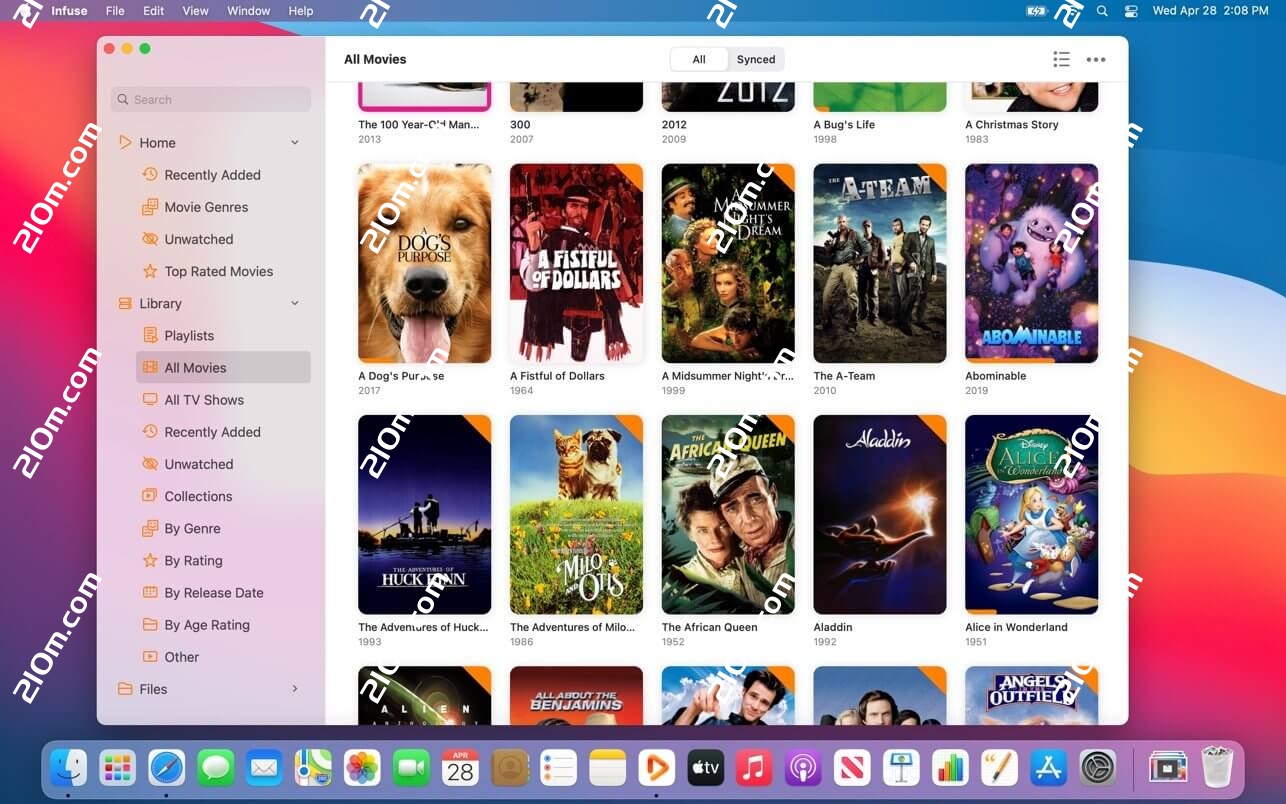This screenshot has height=804, width=1286.
Task: Collapse the Home section chevron
Action: pos(294,142)
